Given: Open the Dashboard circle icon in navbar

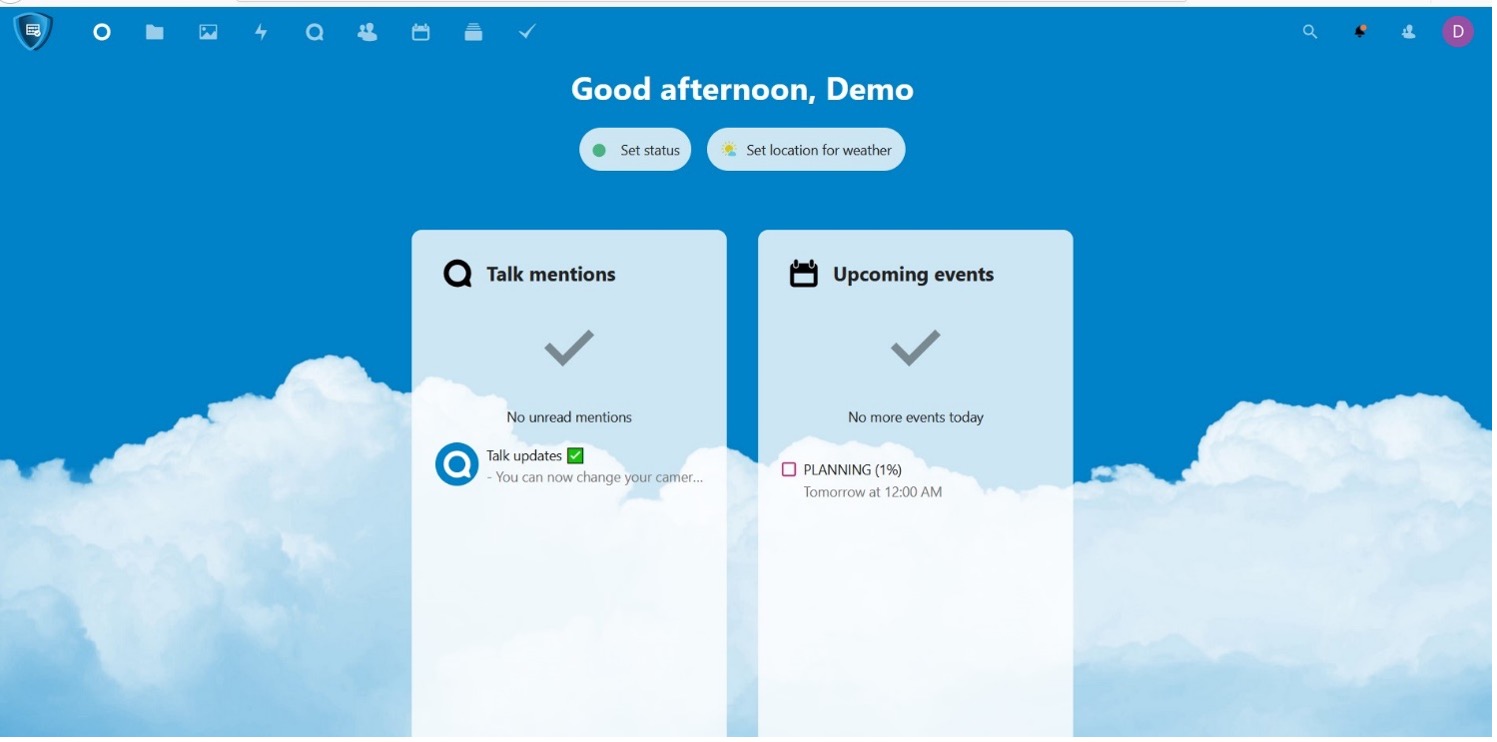Looking at the screenshot, I should coord(101,32).
